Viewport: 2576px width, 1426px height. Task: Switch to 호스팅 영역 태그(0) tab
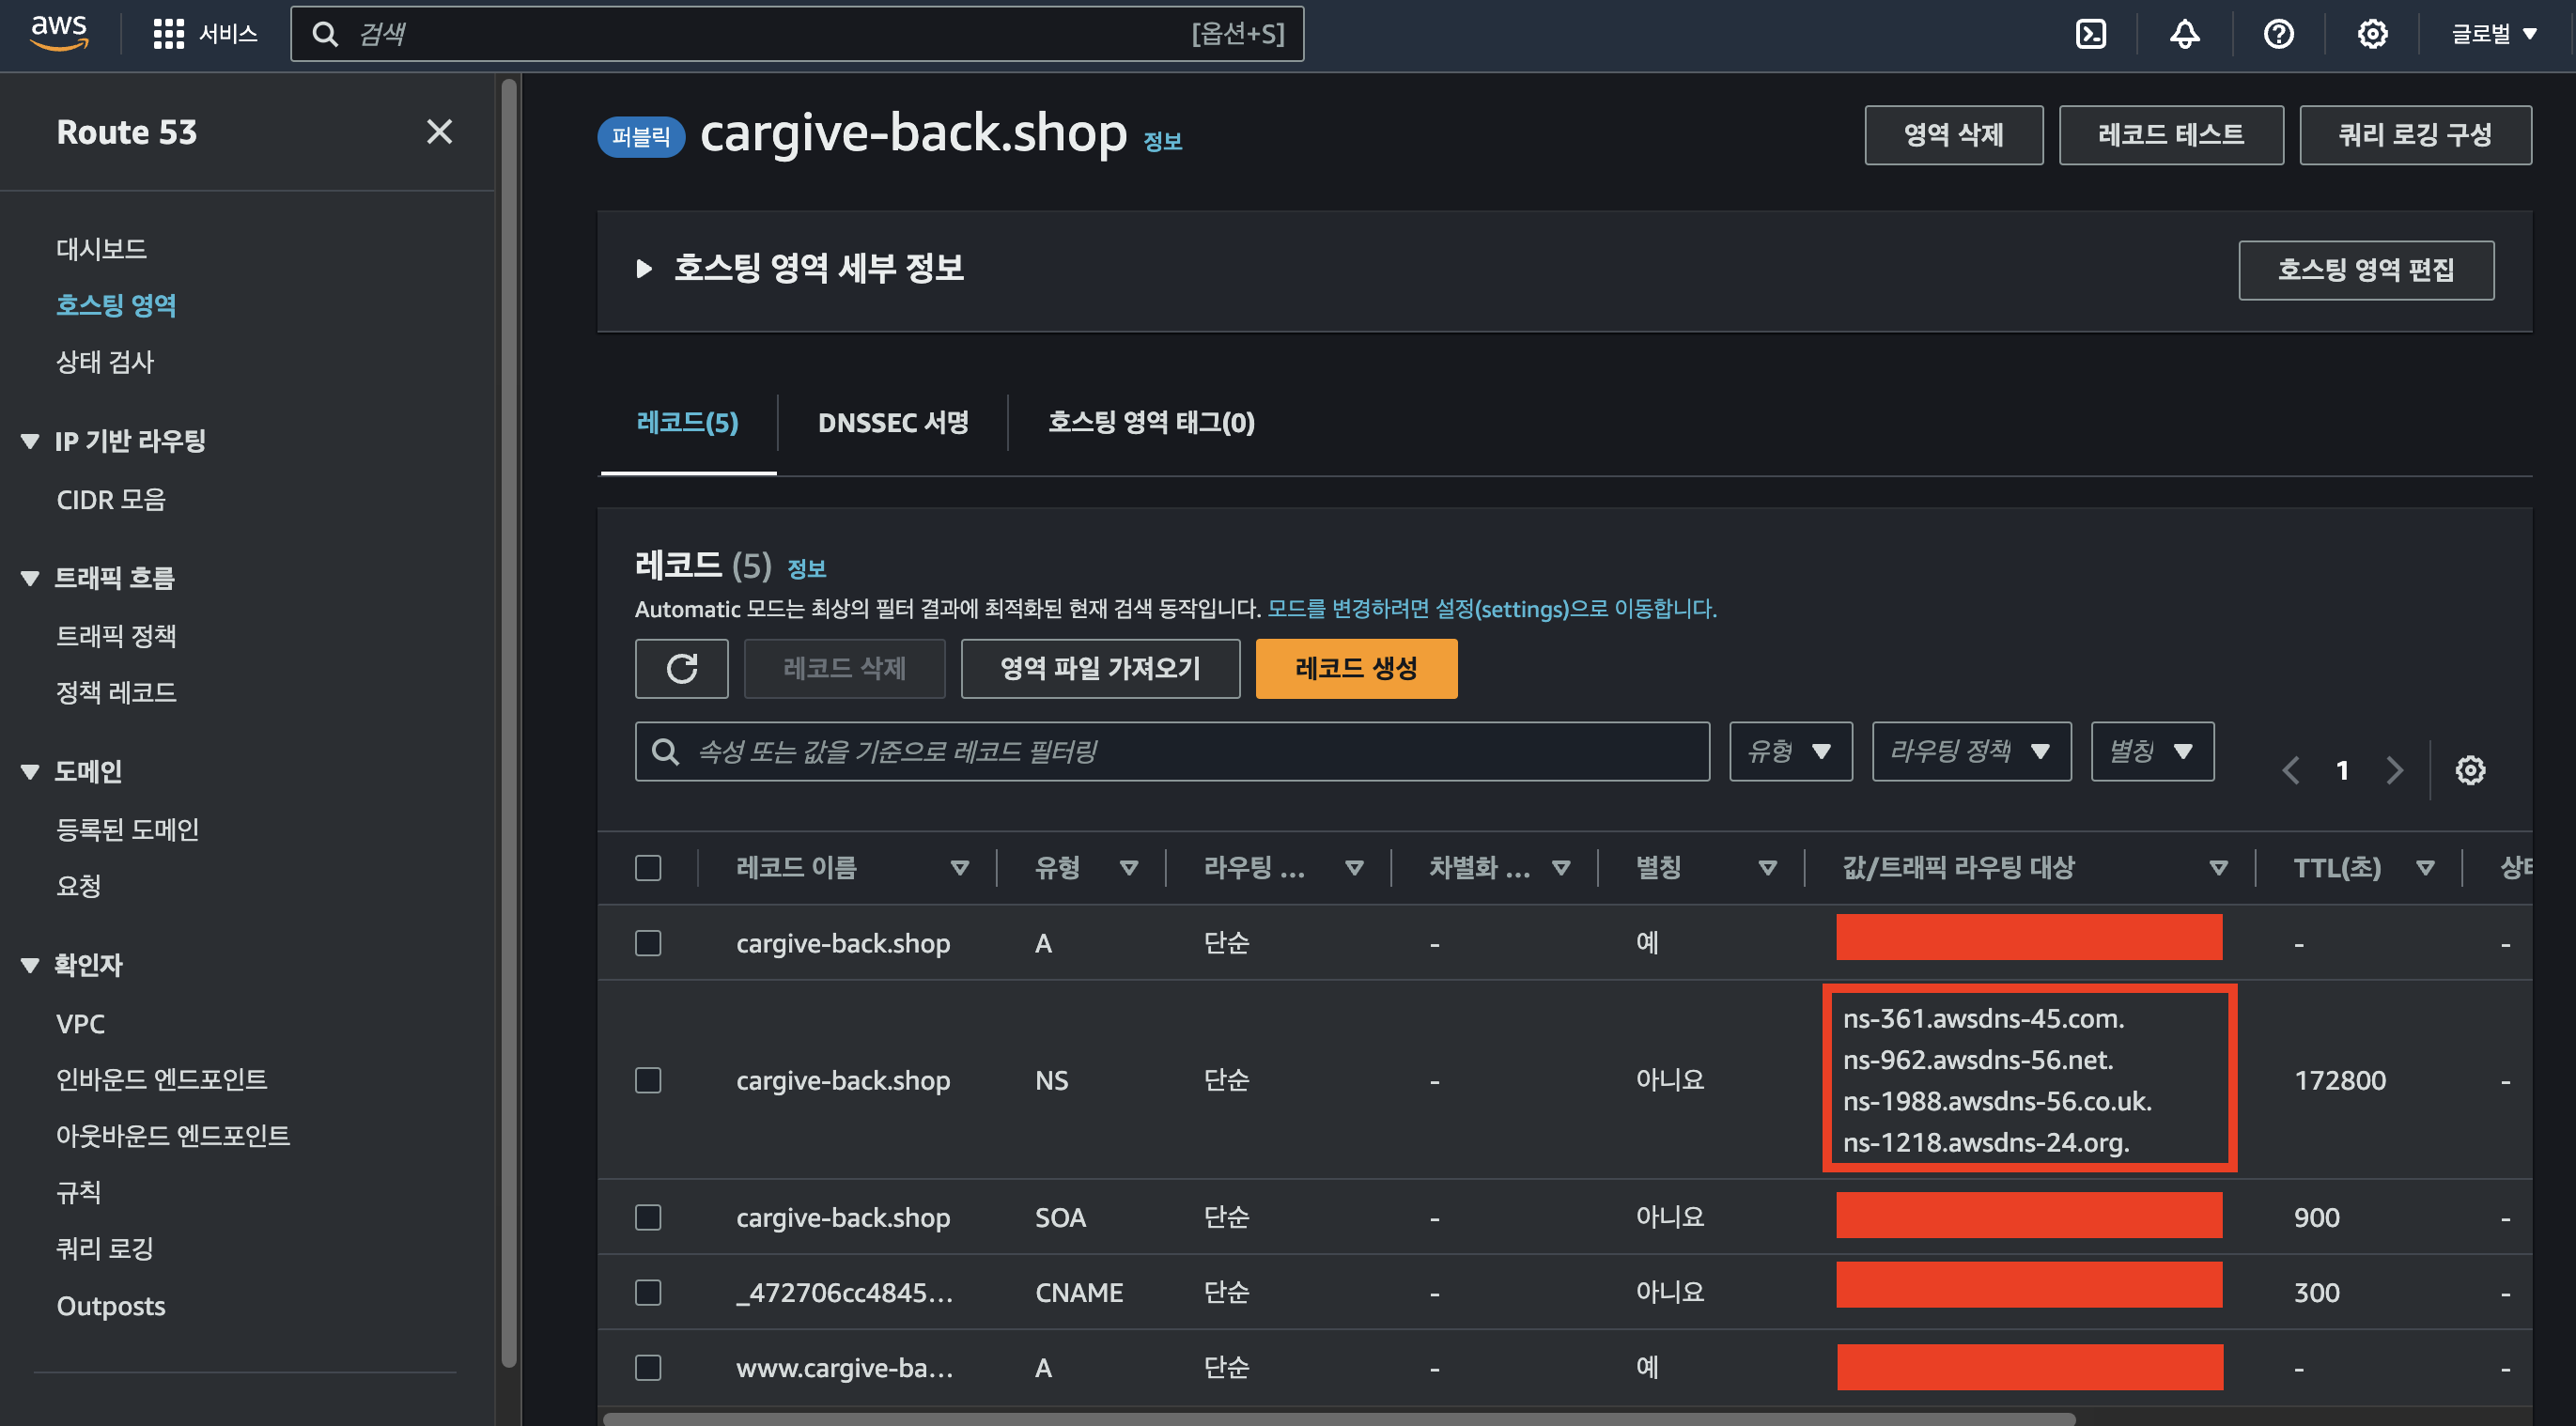pyautogui.click(x=1151, y=422)
